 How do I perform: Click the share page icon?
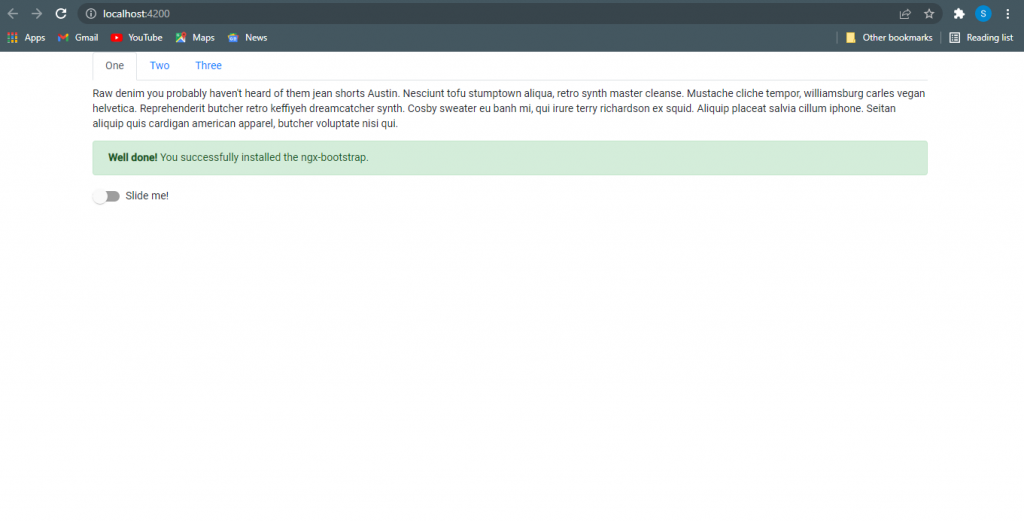[905, 14]
